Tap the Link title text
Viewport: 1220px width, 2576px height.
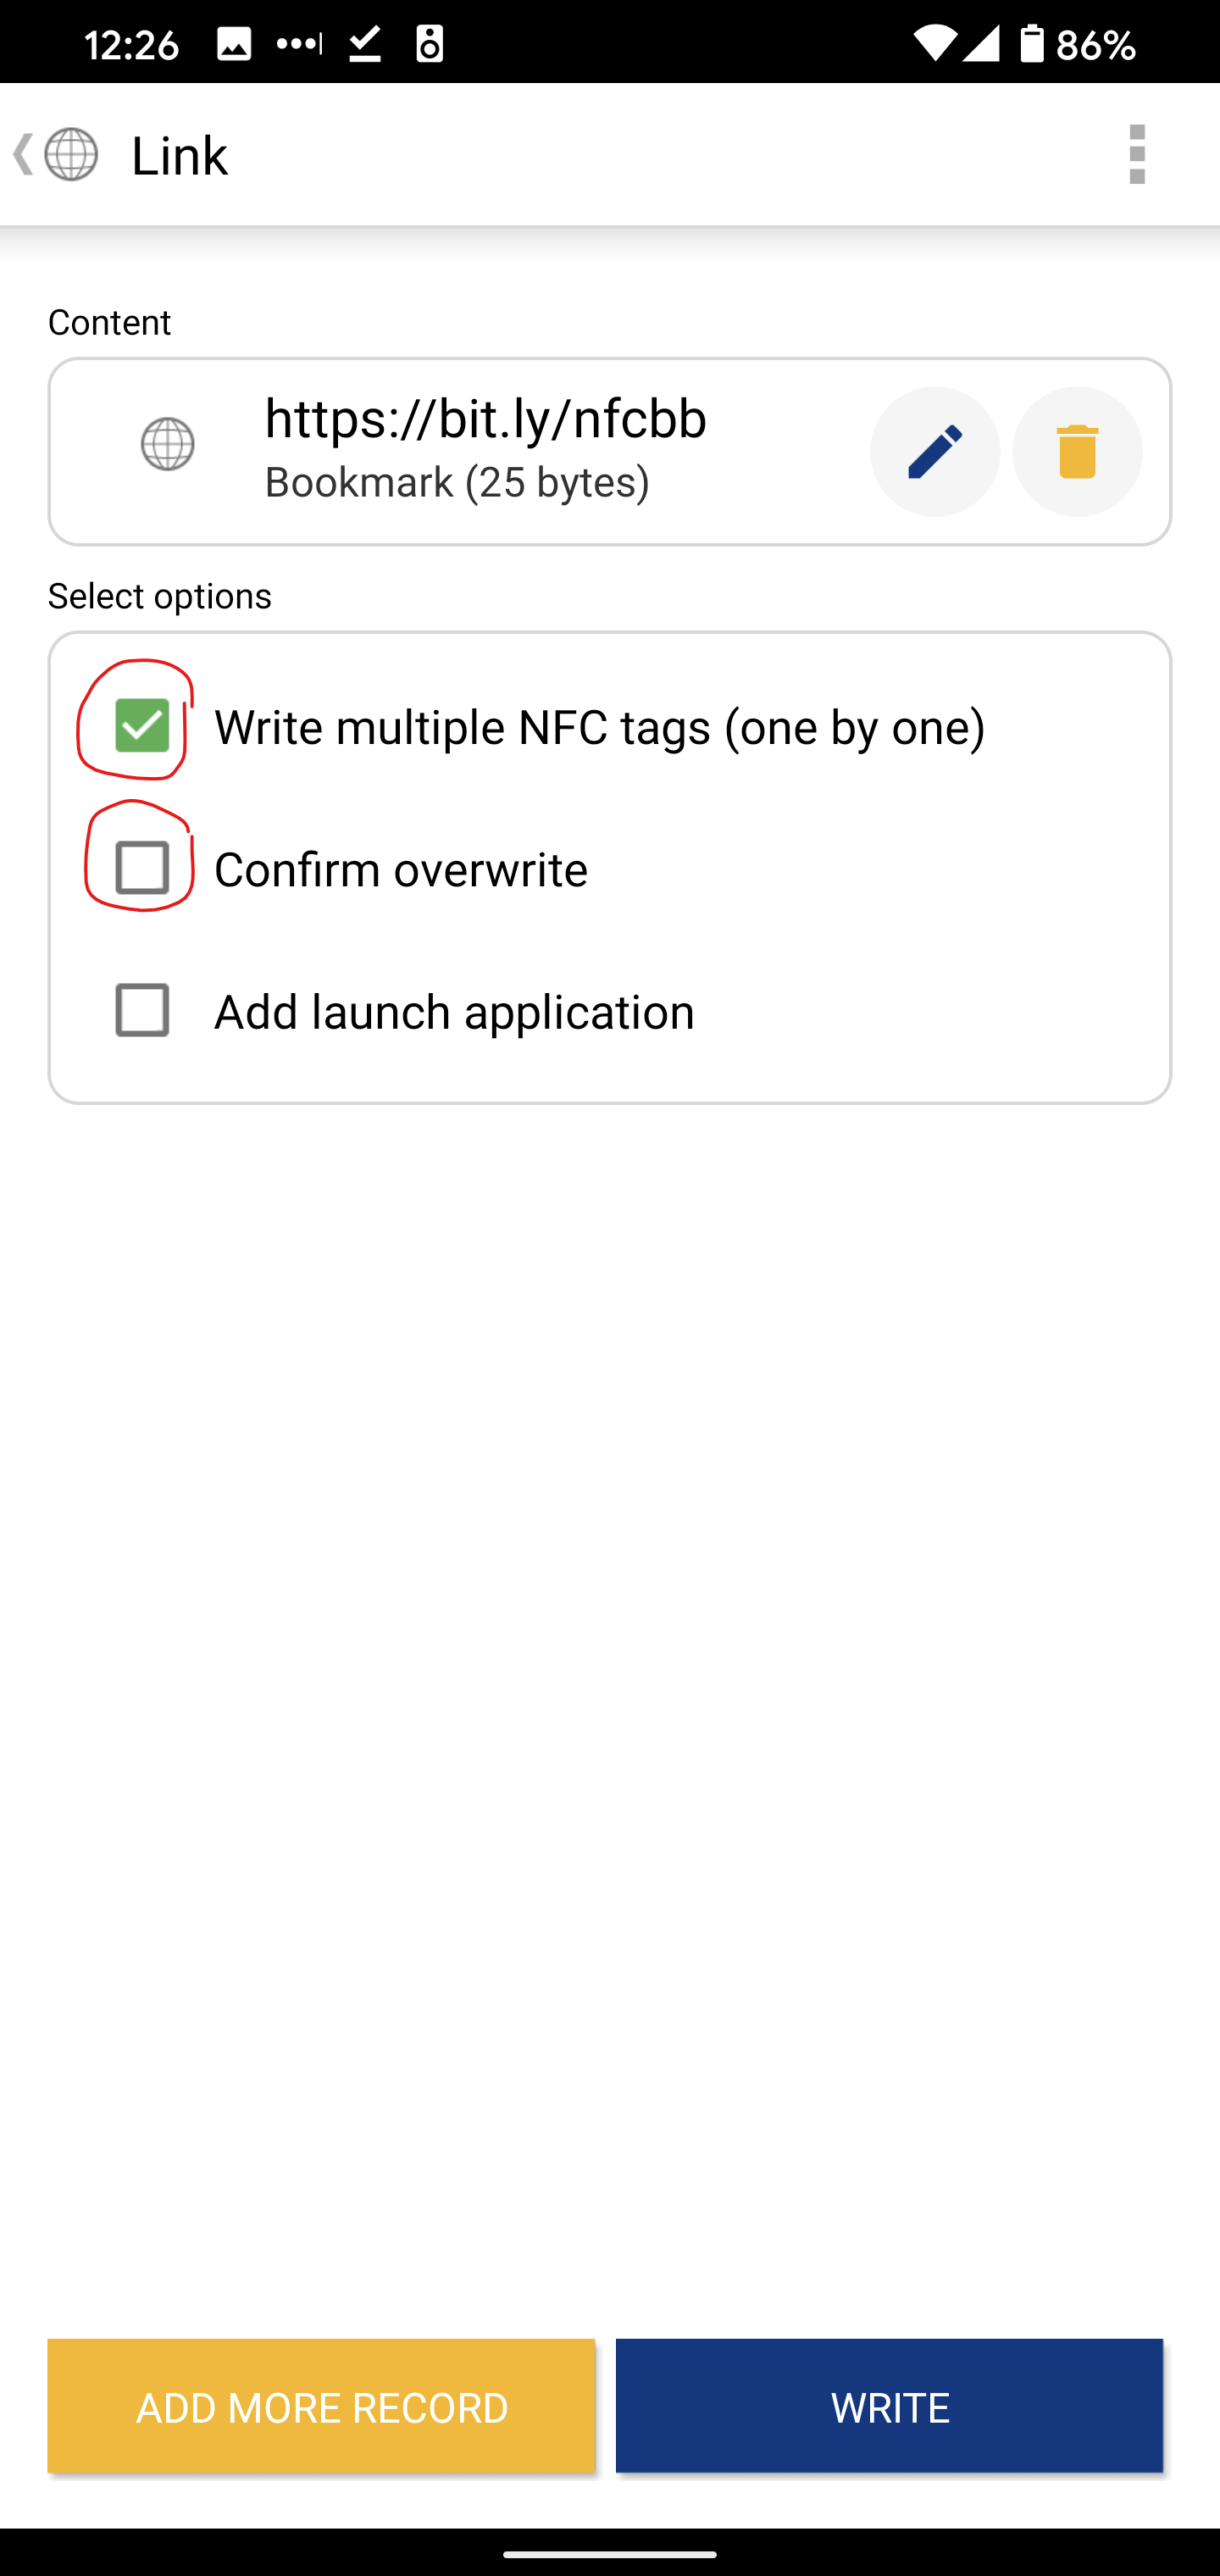coord(180,156)
